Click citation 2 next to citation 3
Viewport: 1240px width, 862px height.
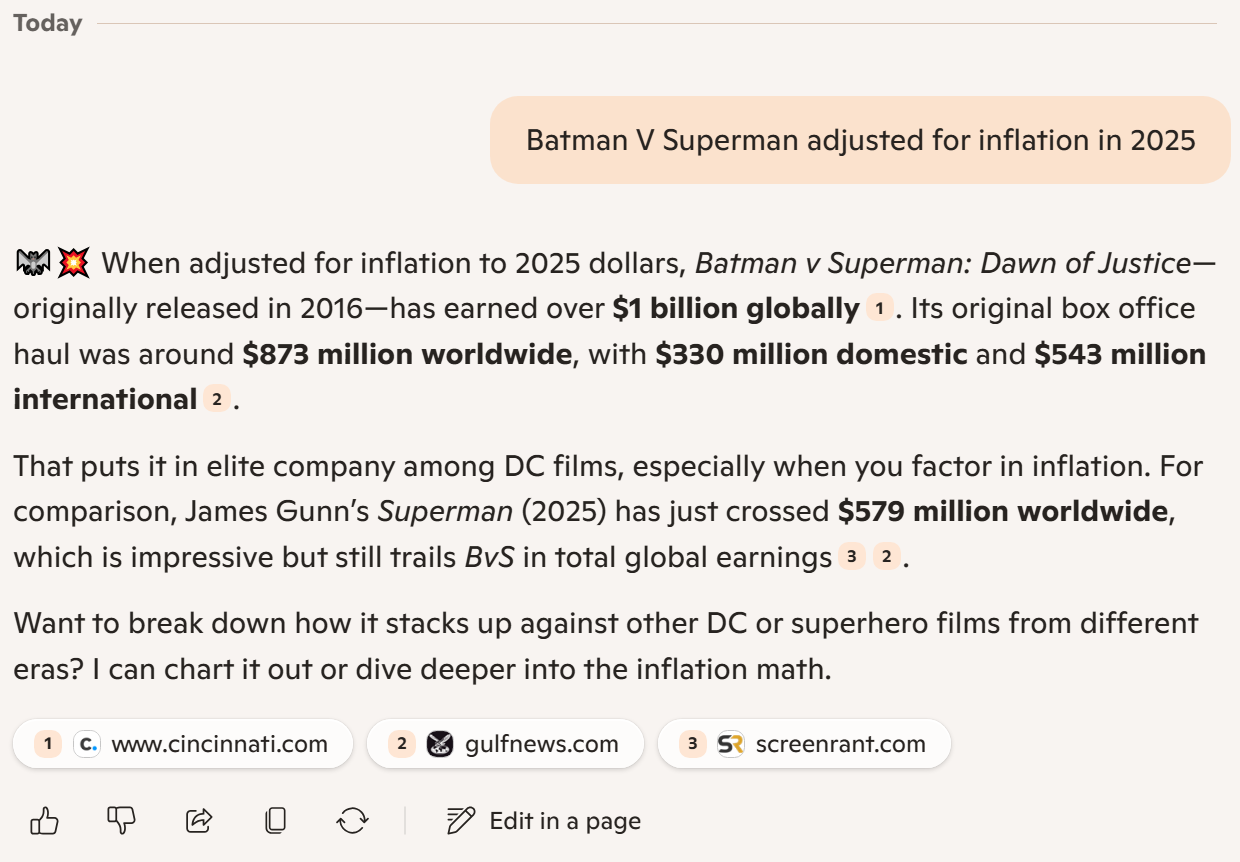[886, 557]
